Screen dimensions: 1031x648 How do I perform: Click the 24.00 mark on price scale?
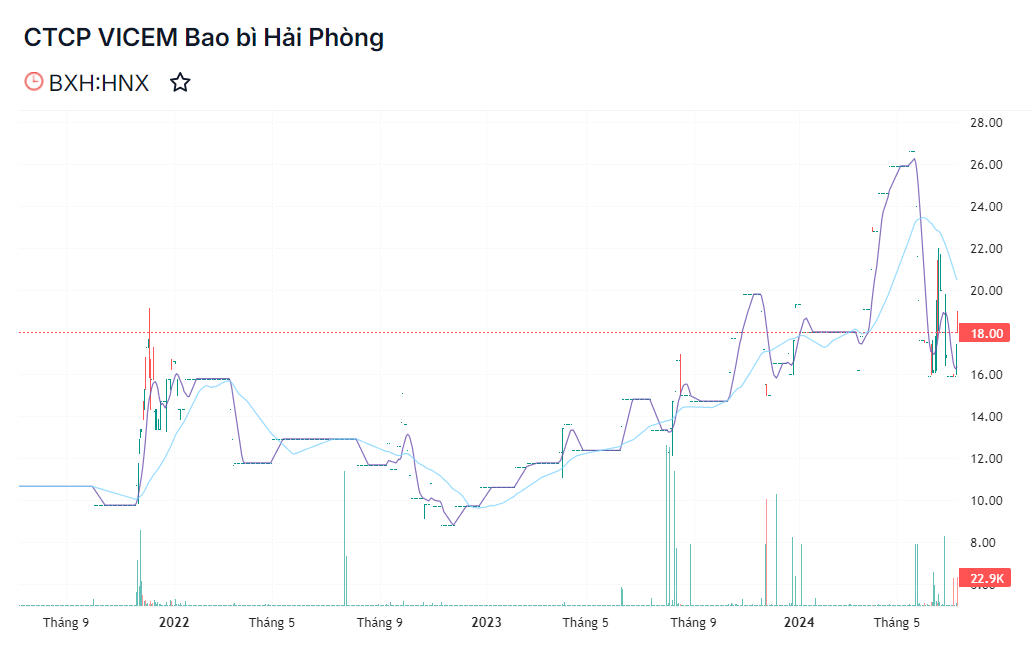point(986,207)
